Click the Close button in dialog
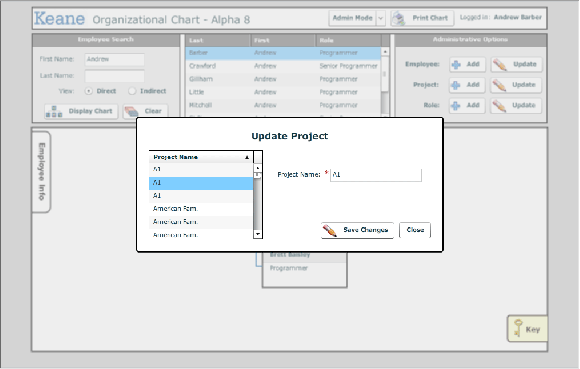This screenshot has height=369, width=580. pos(415,230)
